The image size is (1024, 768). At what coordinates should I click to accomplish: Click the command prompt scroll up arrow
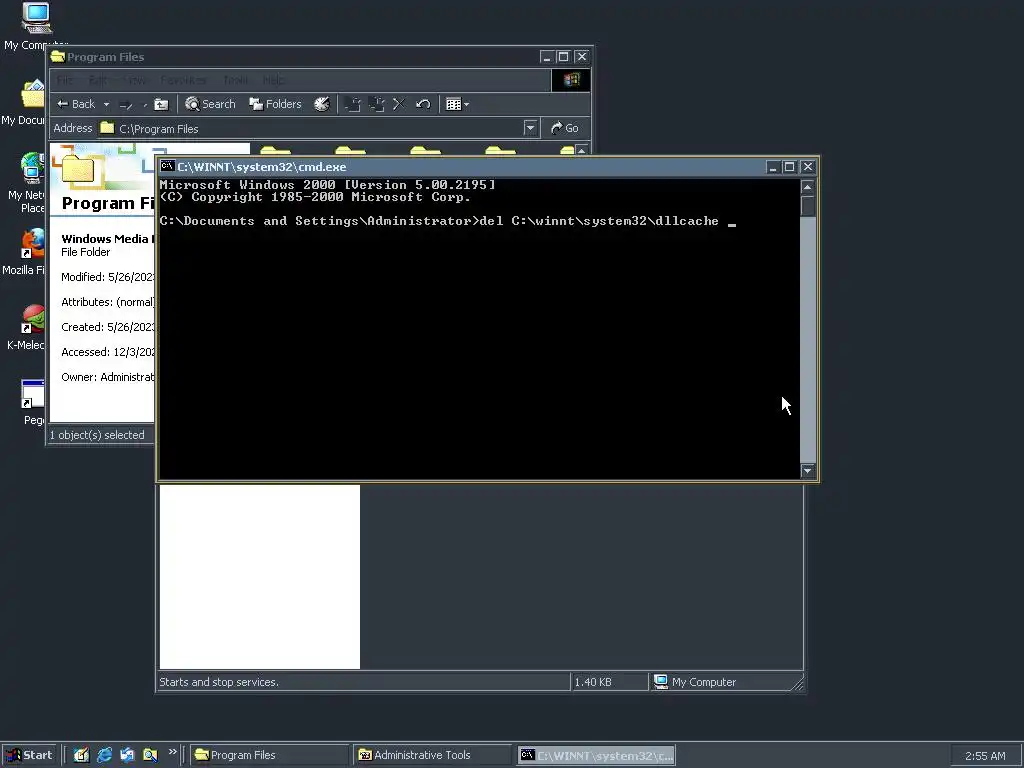808,187
